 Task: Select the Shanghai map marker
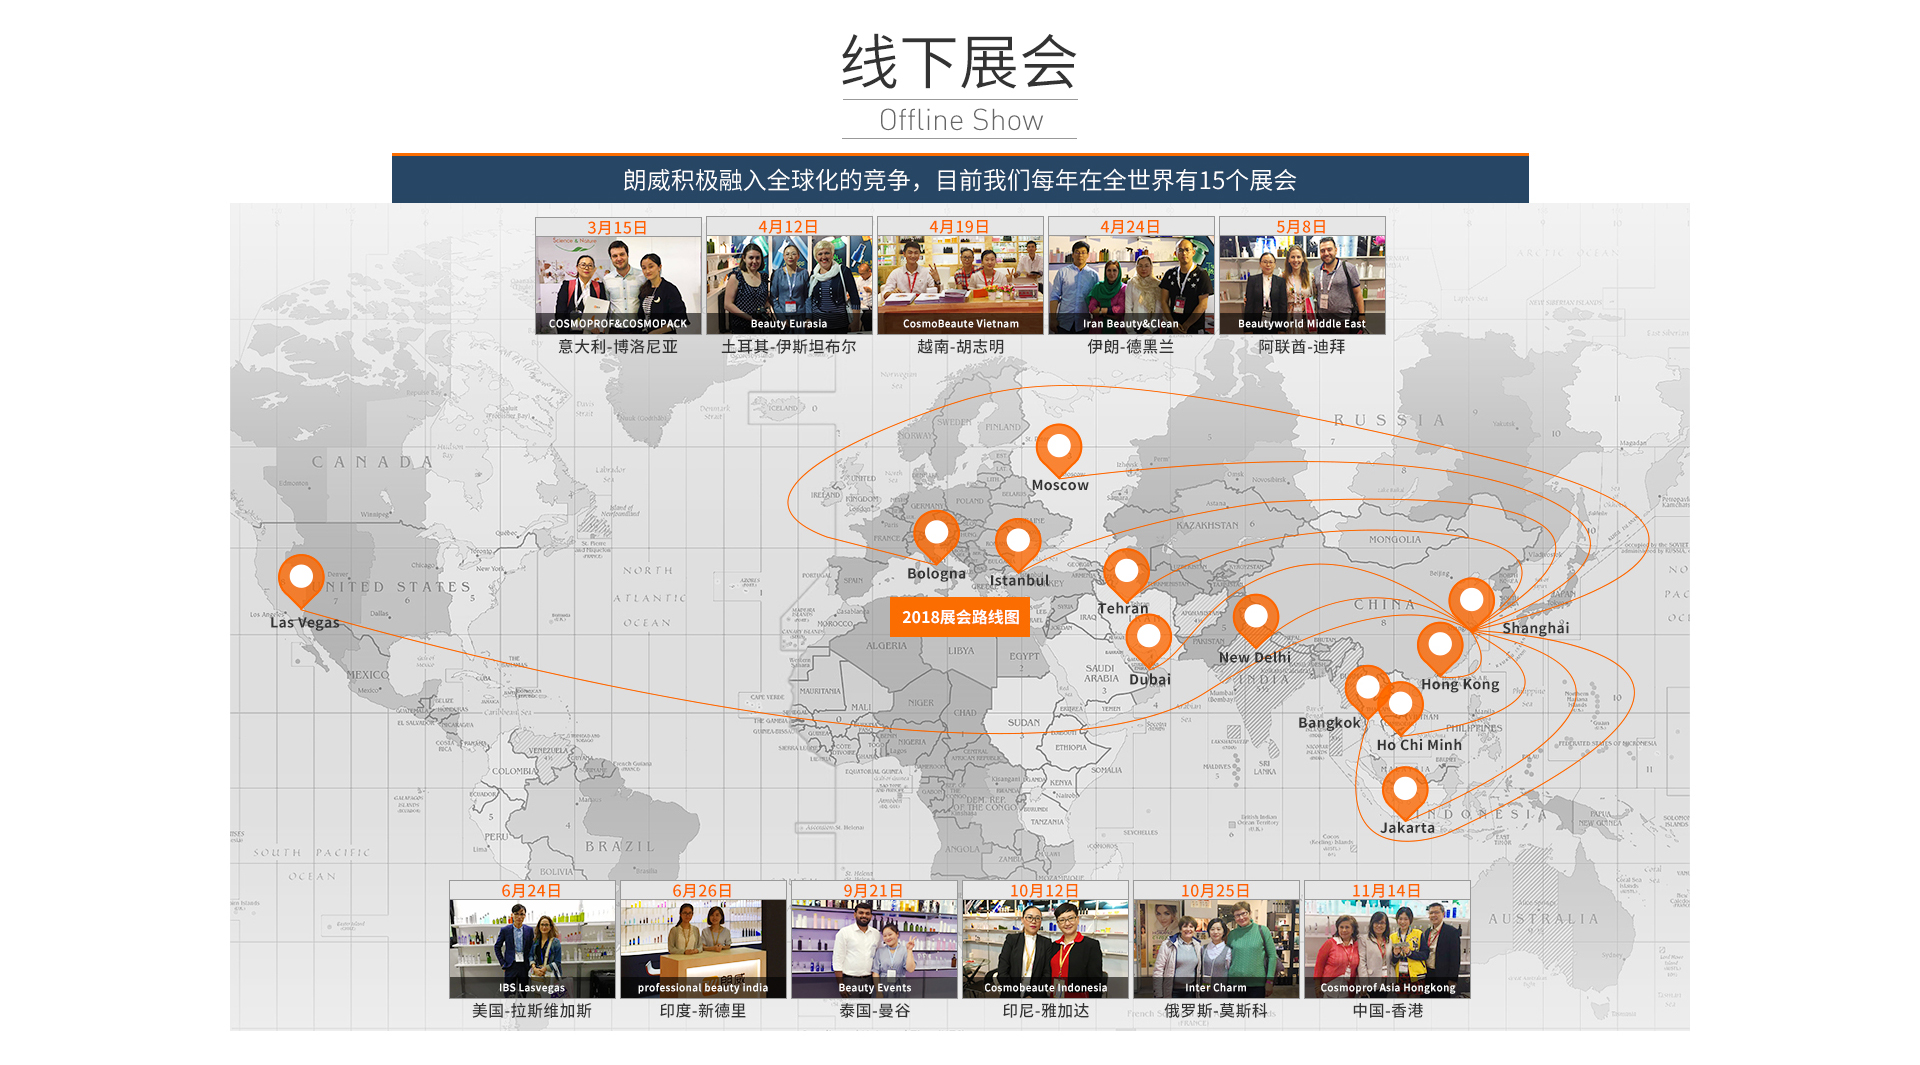click(1471, 601)
